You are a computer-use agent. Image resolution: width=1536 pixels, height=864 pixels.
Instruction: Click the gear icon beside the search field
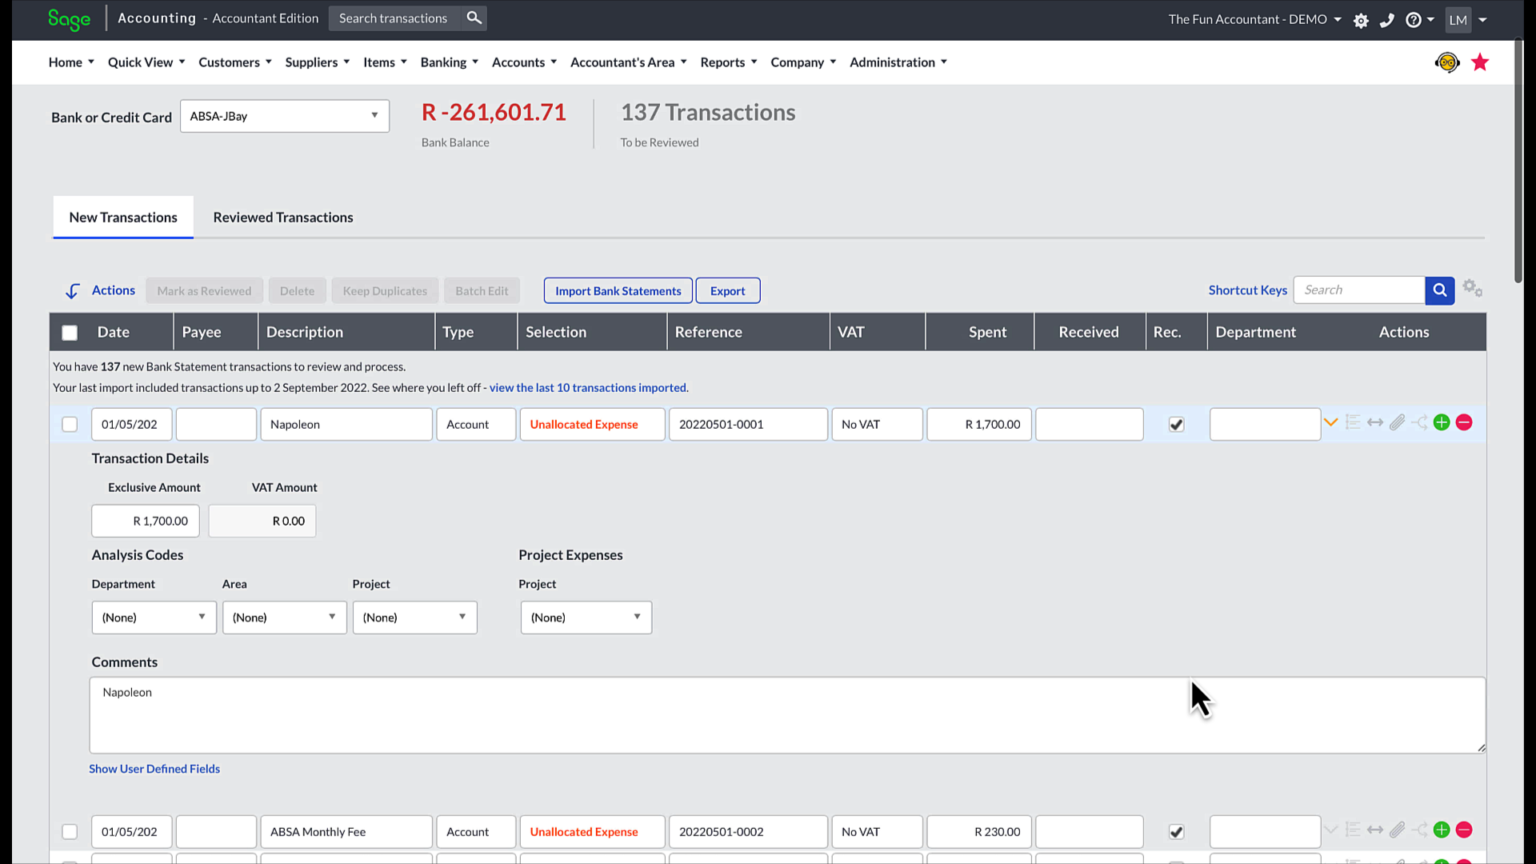point(1473,287)
